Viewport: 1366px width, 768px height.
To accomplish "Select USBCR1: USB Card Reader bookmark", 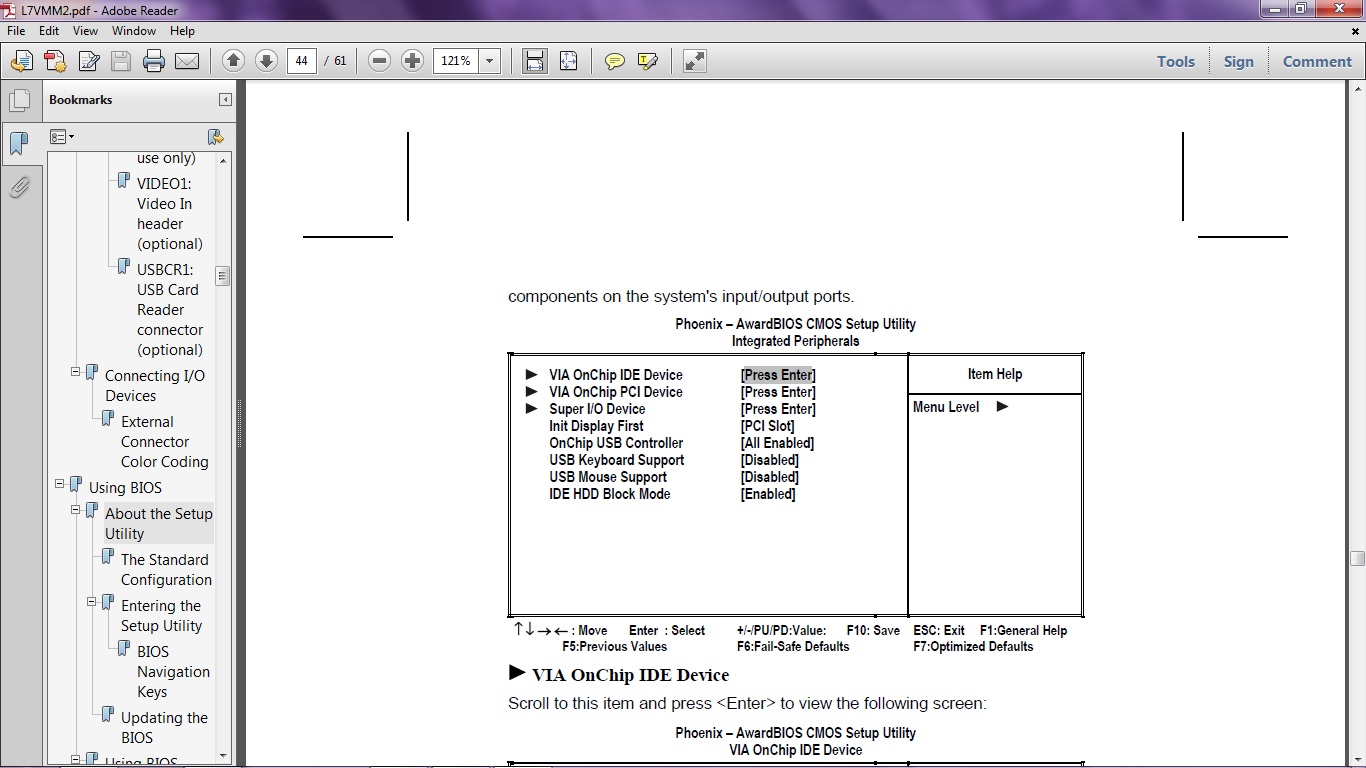I will (169, 310).
